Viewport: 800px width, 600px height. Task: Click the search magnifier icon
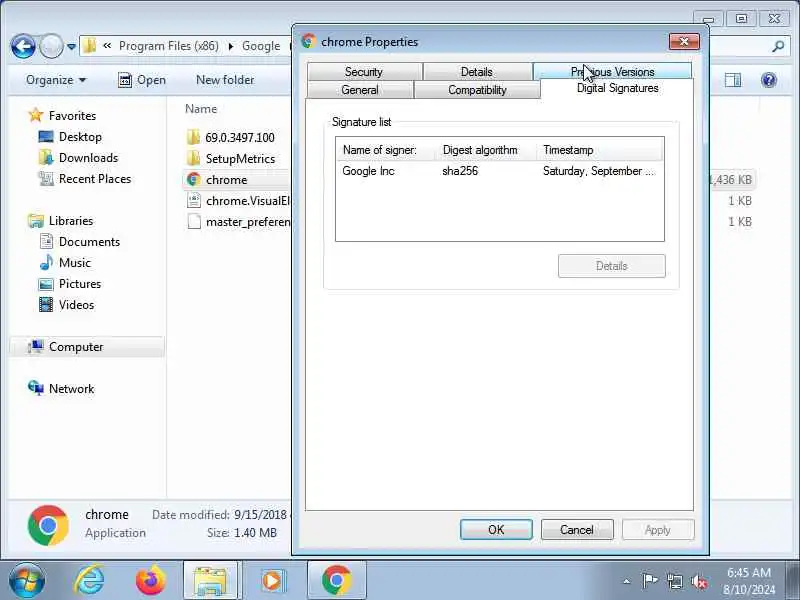(x=778, y=46)
